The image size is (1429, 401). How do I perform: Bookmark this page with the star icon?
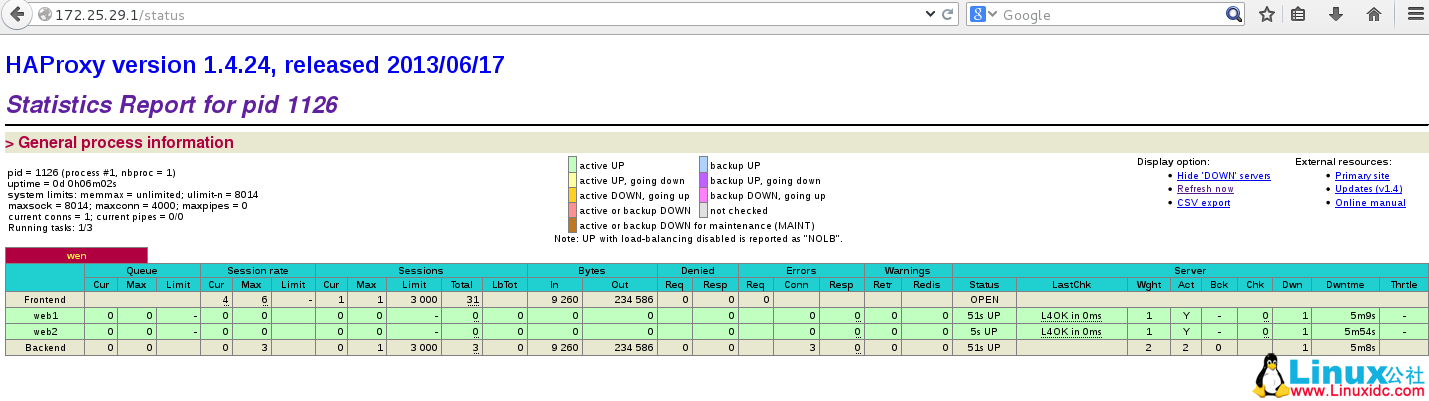1266,15
